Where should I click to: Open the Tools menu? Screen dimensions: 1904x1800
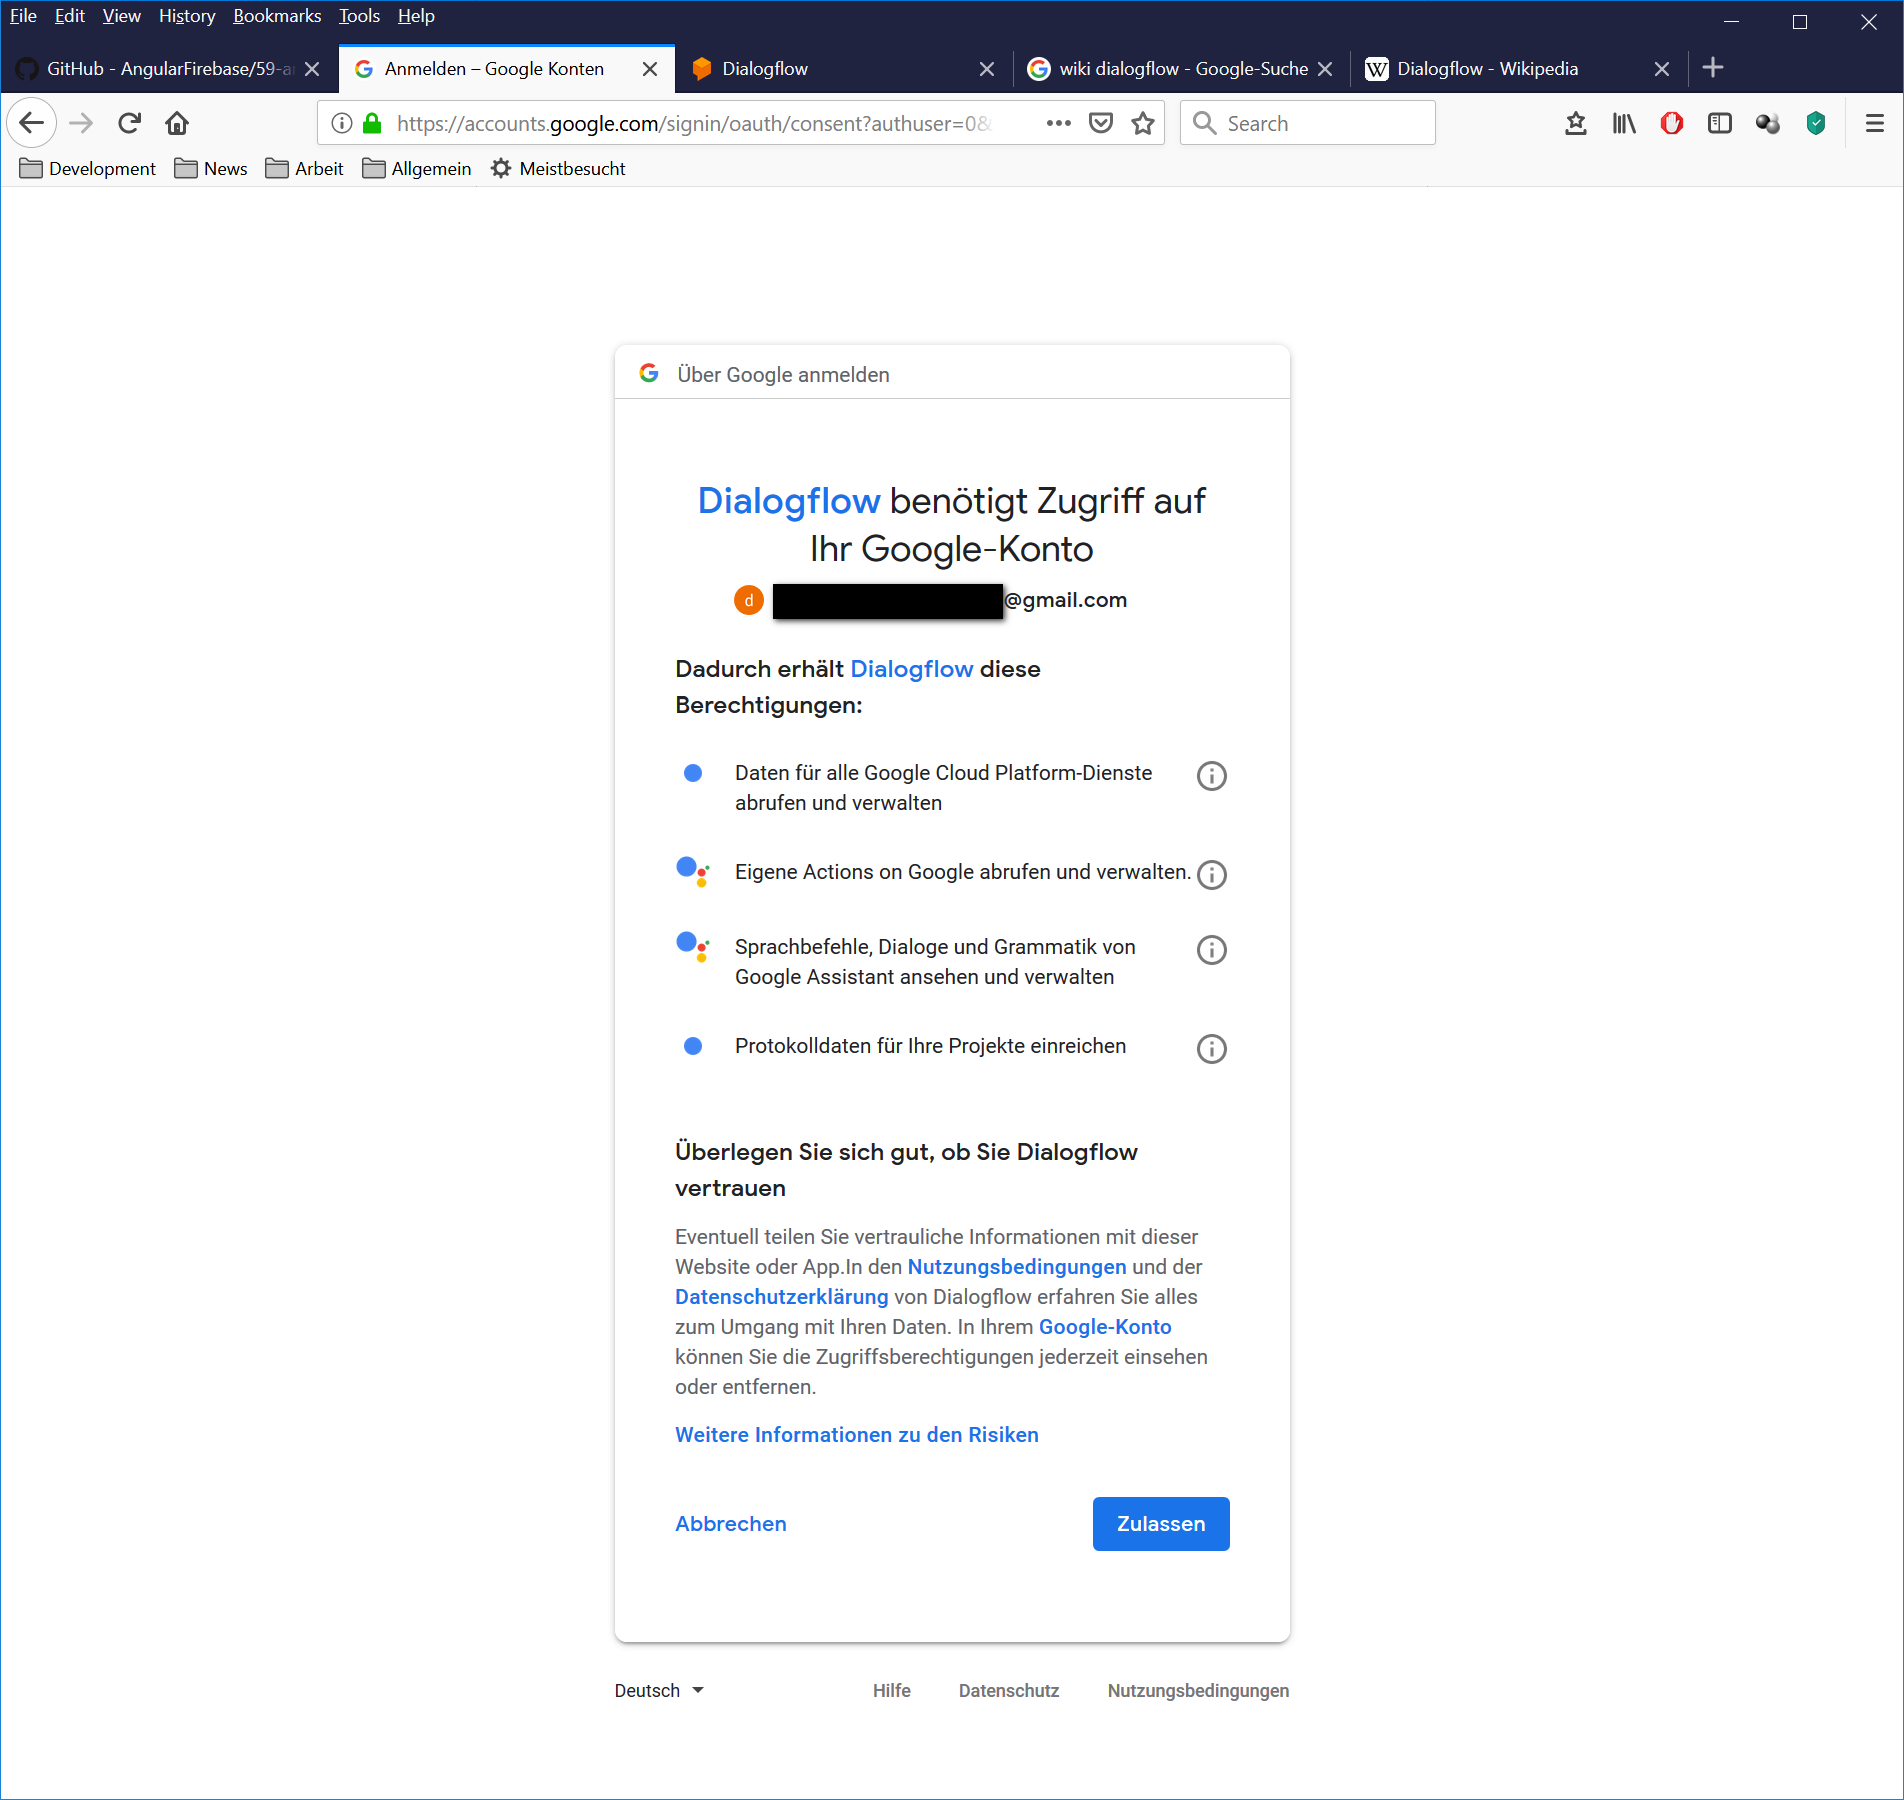coord(359,16)
